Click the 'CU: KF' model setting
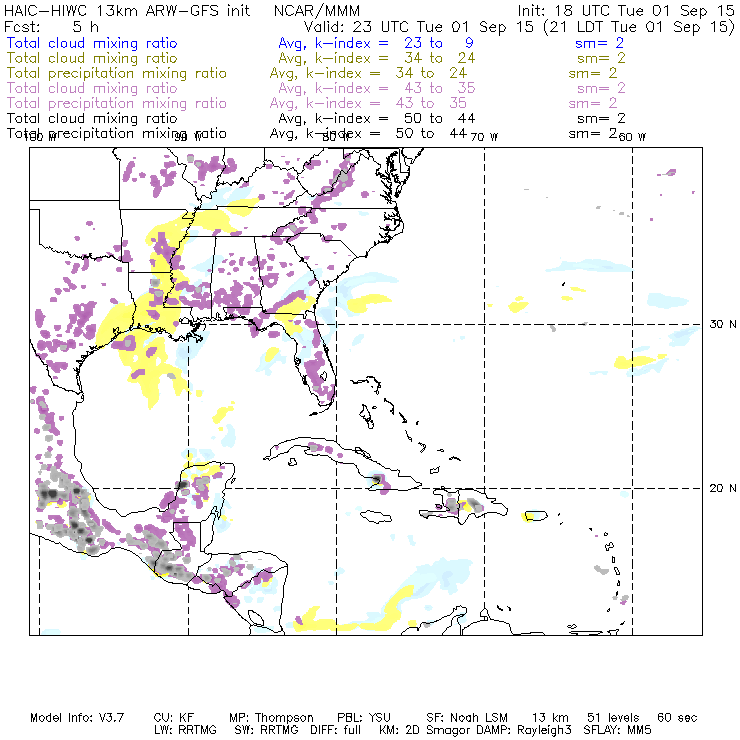This screenshot has height=740, width=740. click(174, 718)
